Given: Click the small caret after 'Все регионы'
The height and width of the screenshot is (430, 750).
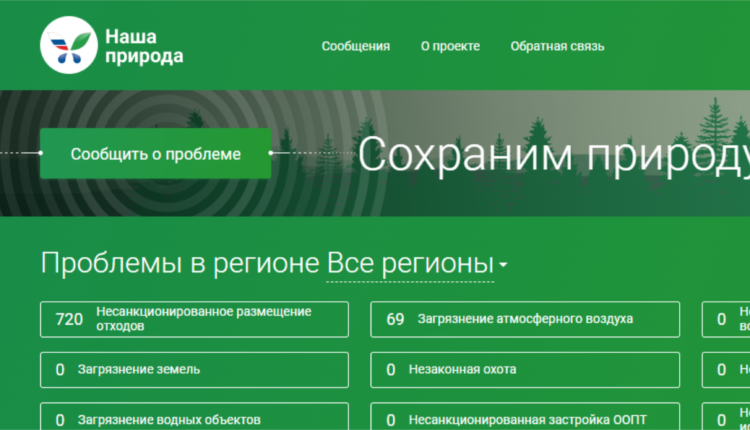Looking at the screenshot, I should coord(503,266).
